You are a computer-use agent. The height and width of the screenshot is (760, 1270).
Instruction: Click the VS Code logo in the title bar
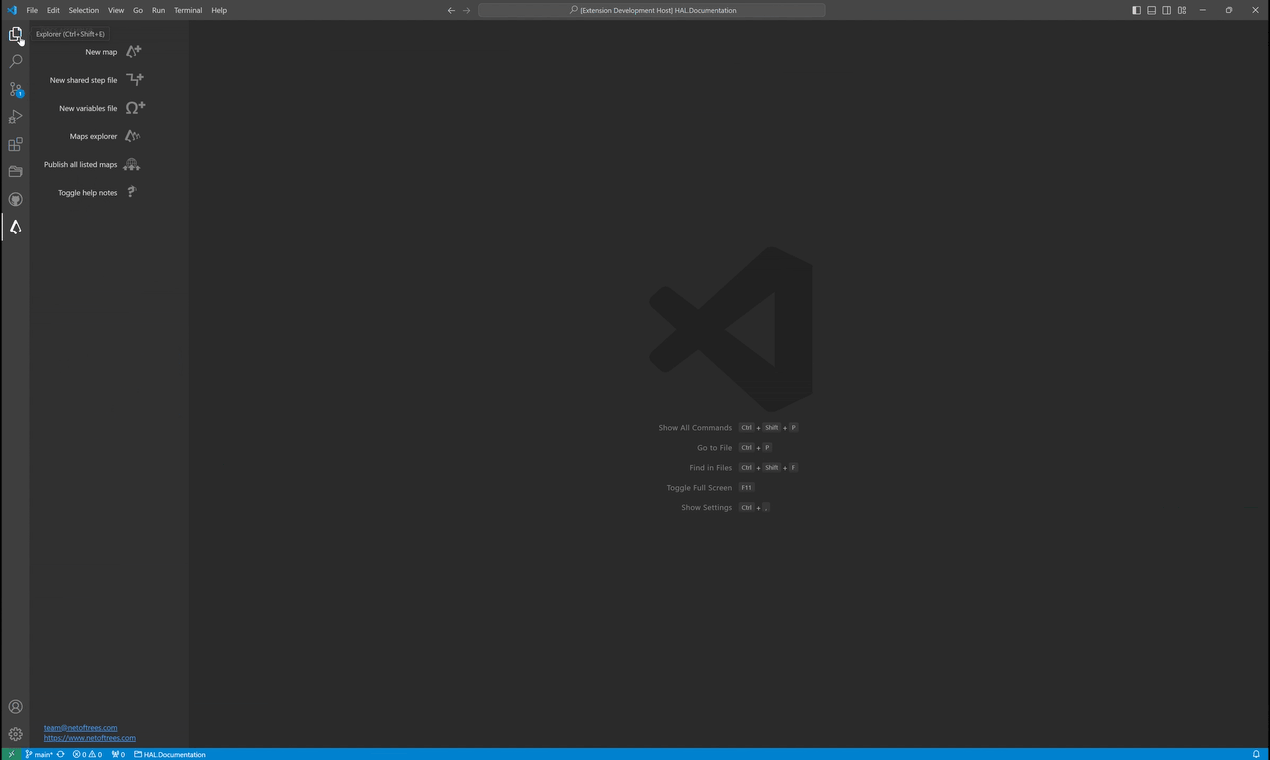pos(11,10)
